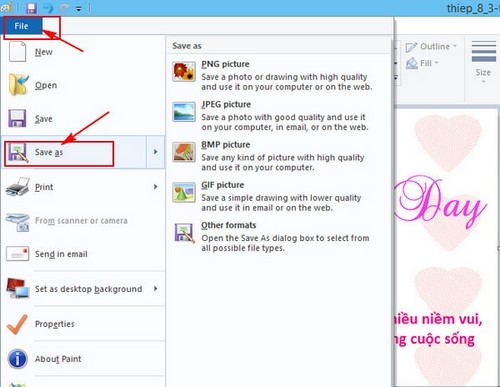The width and height of the screenshot is (500, 387).
Task: Save as GIF picture heading
Action: tap(223, 185)
